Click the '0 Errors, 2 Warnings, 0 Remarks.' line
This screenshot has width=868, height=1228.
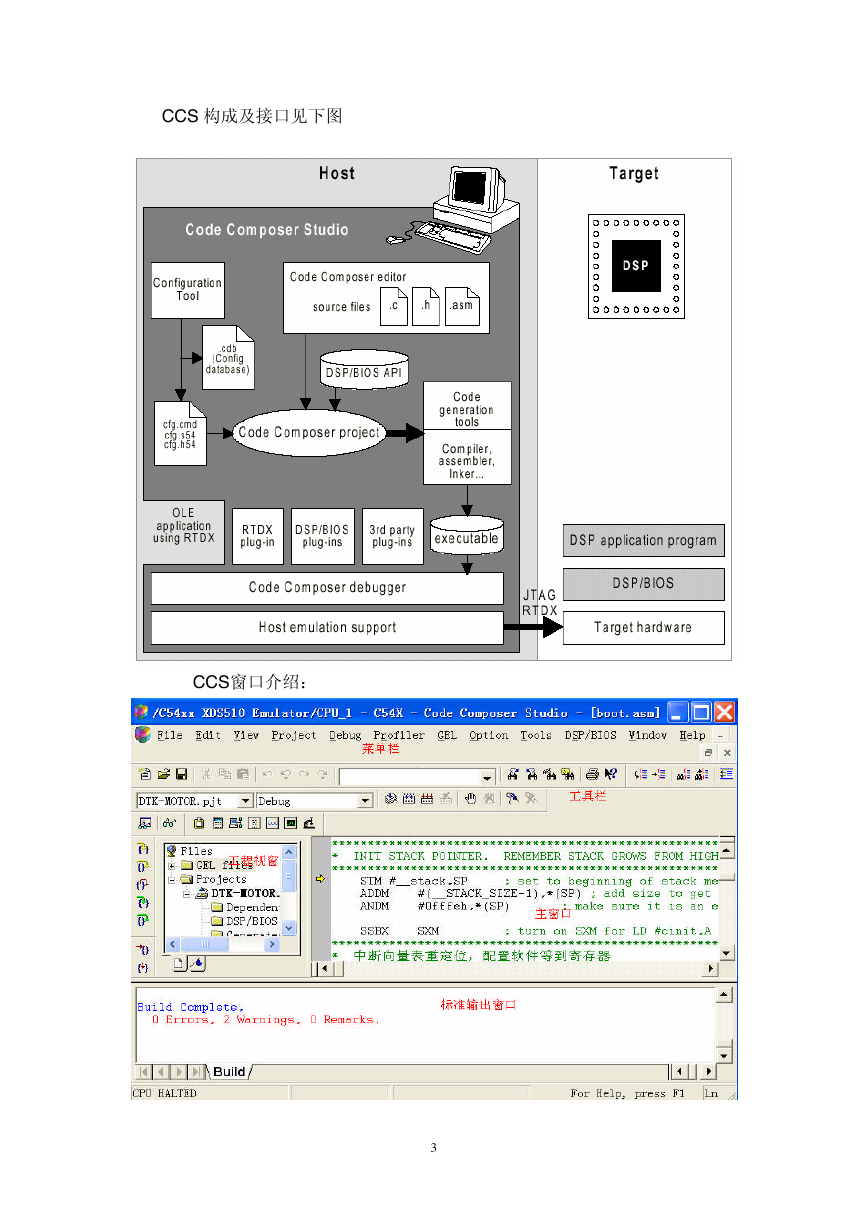tap(266, 1020)
